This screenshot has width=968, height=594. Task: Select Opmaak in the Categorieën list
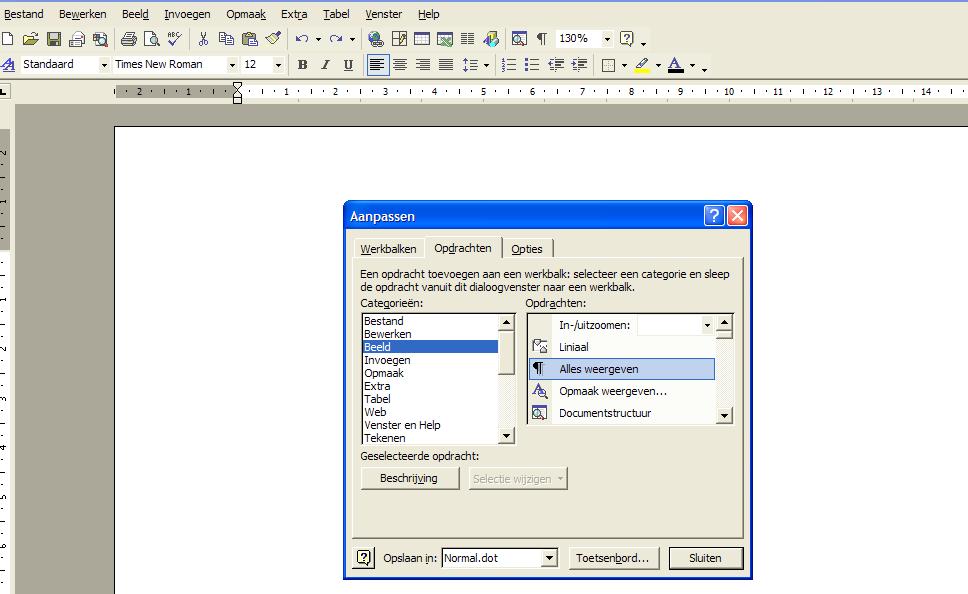(384, 373)
